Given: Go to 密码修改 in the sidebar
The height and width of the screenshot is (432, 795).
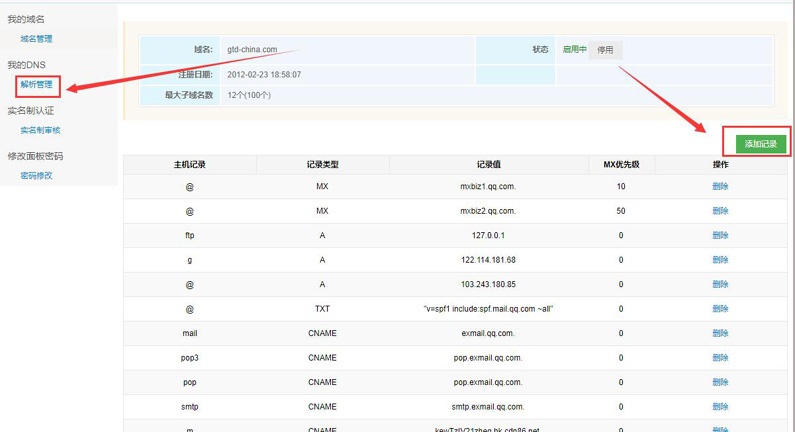Looking at the screenshot, I should [36, 175].
